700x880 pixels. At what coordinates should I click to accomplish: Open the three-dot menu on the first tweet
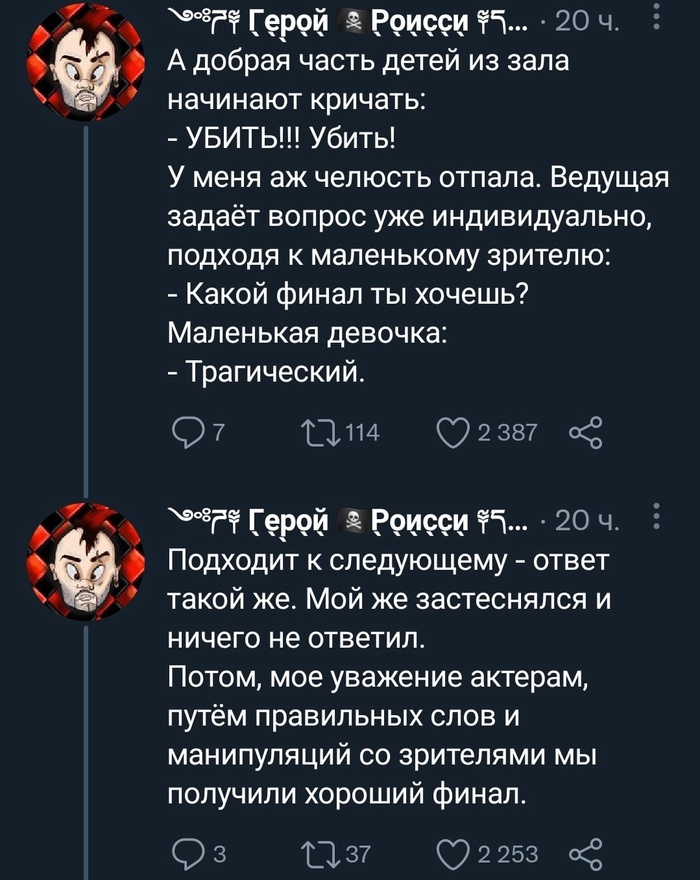(x=654, y=18)
